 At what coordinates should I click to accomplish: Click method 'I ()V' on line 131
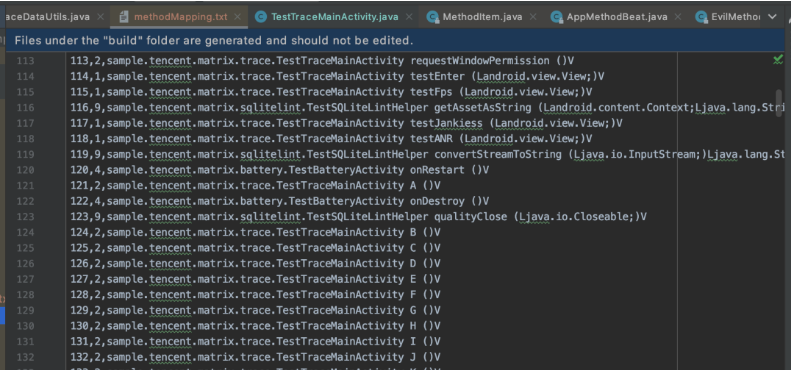(425, 342)
